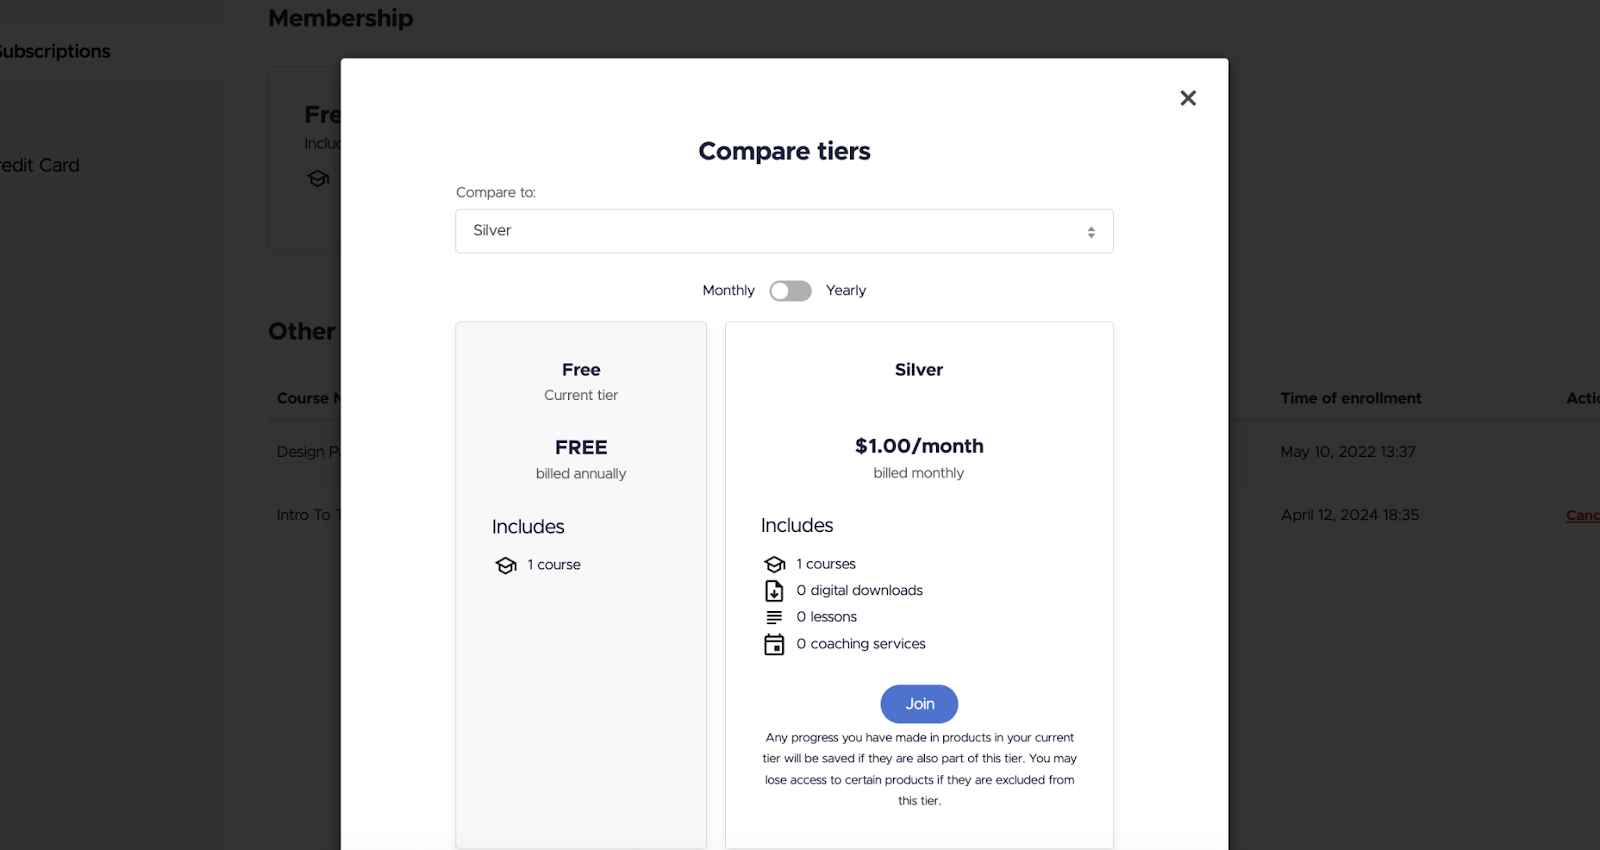Toggle the Monthly/Yearly billing switch
Viewport: 1600px width, 850px height.
790,291
